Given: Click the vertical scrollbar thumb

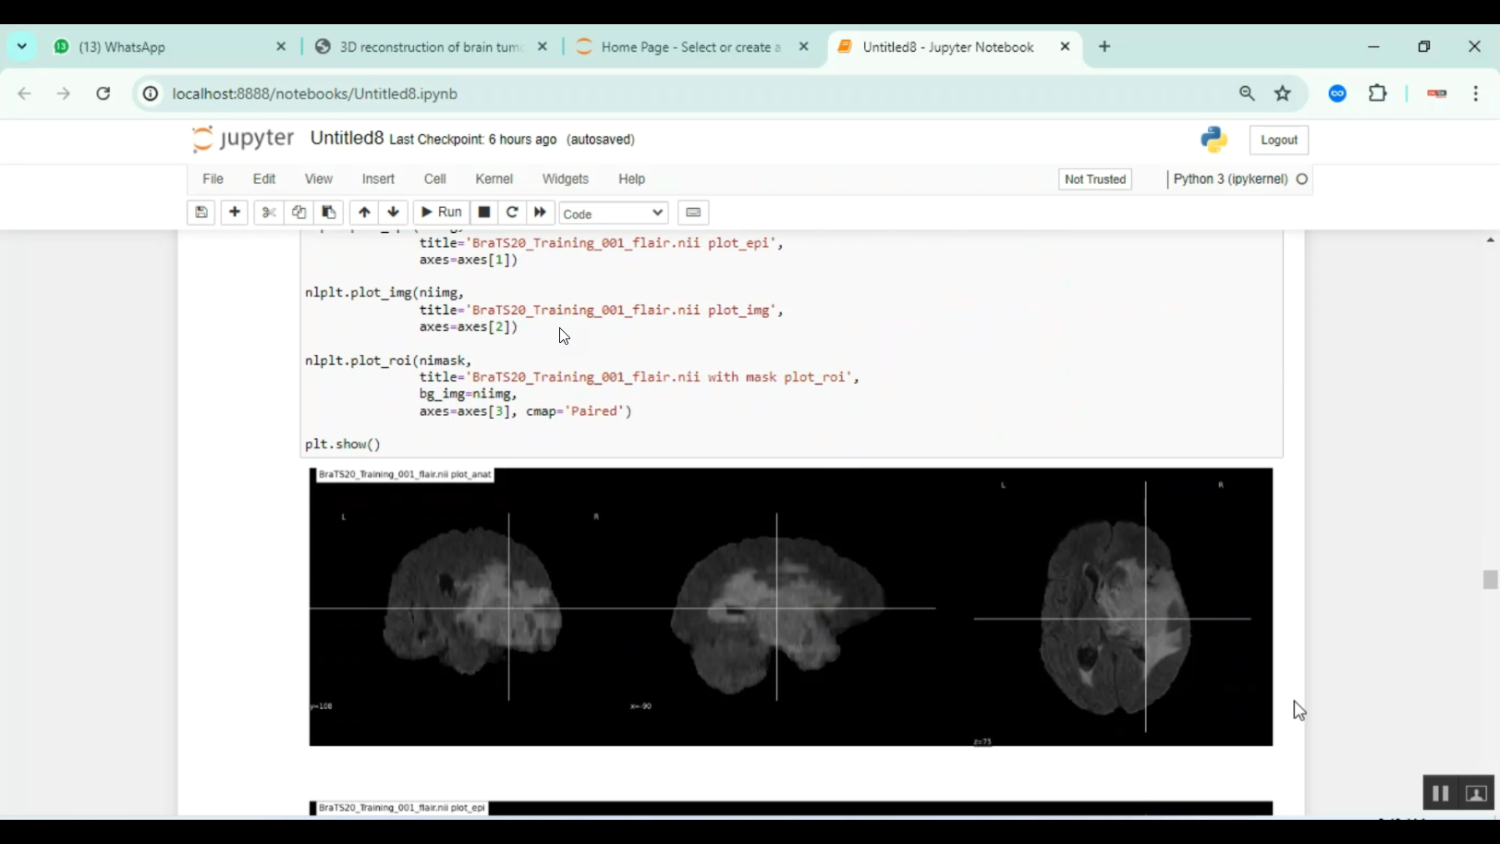Looking at the screenshot, I should click(x=1490, y=579).
